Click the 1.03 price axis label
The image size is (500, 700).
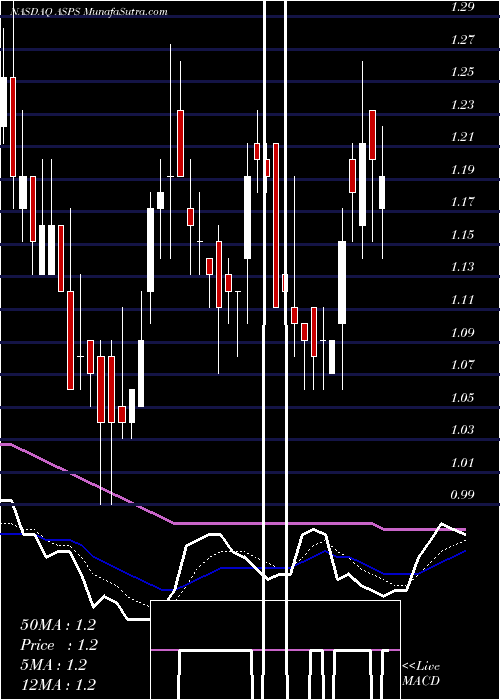click(x=463, y=430)
